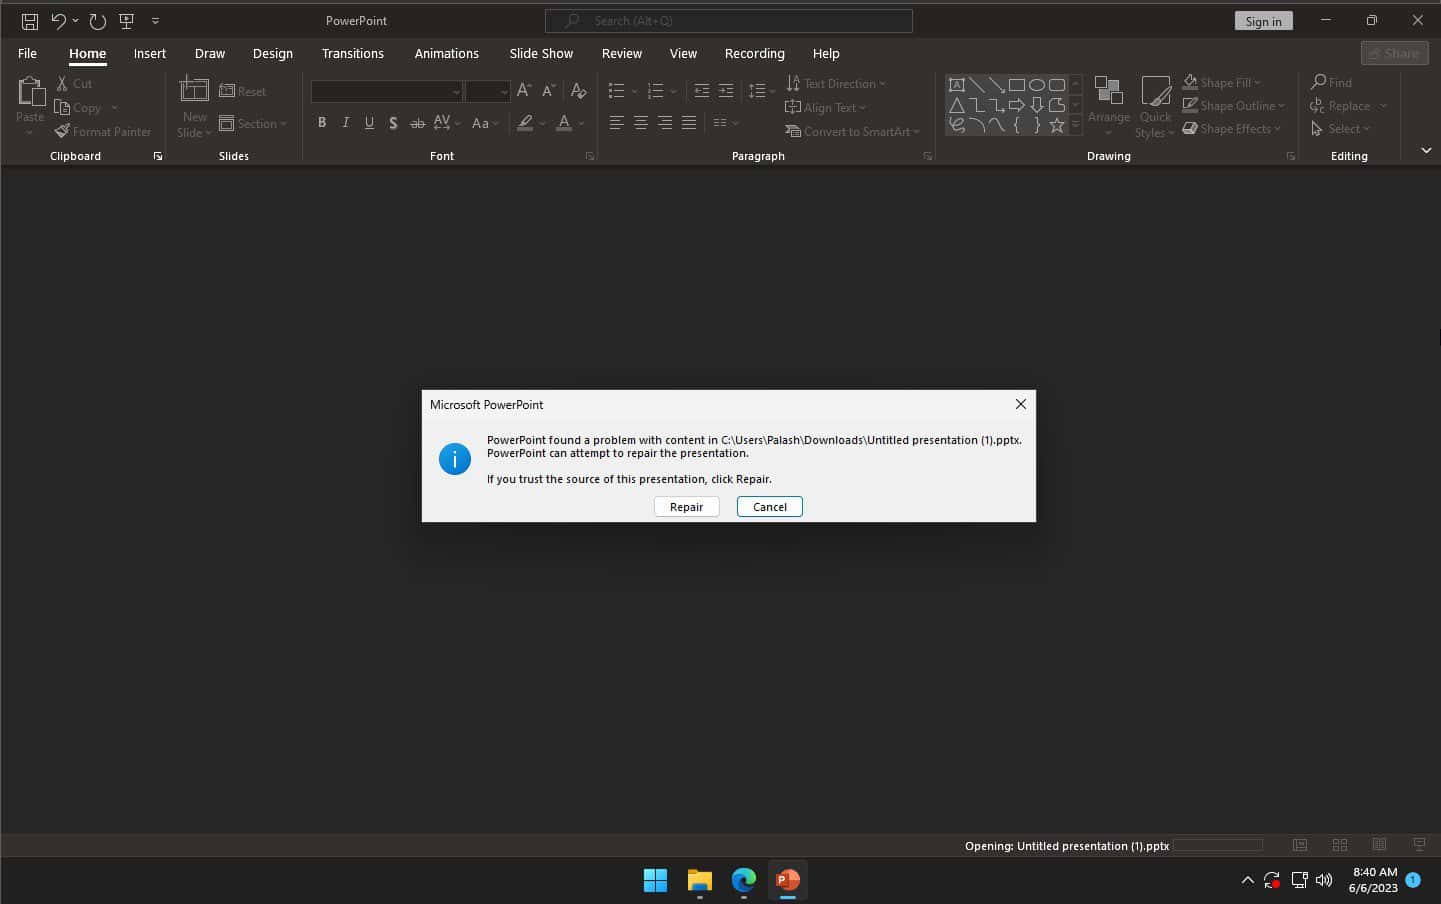Click the Find magnifier icon
Screen dimensions: 1441x904
tap(1318, 82)
